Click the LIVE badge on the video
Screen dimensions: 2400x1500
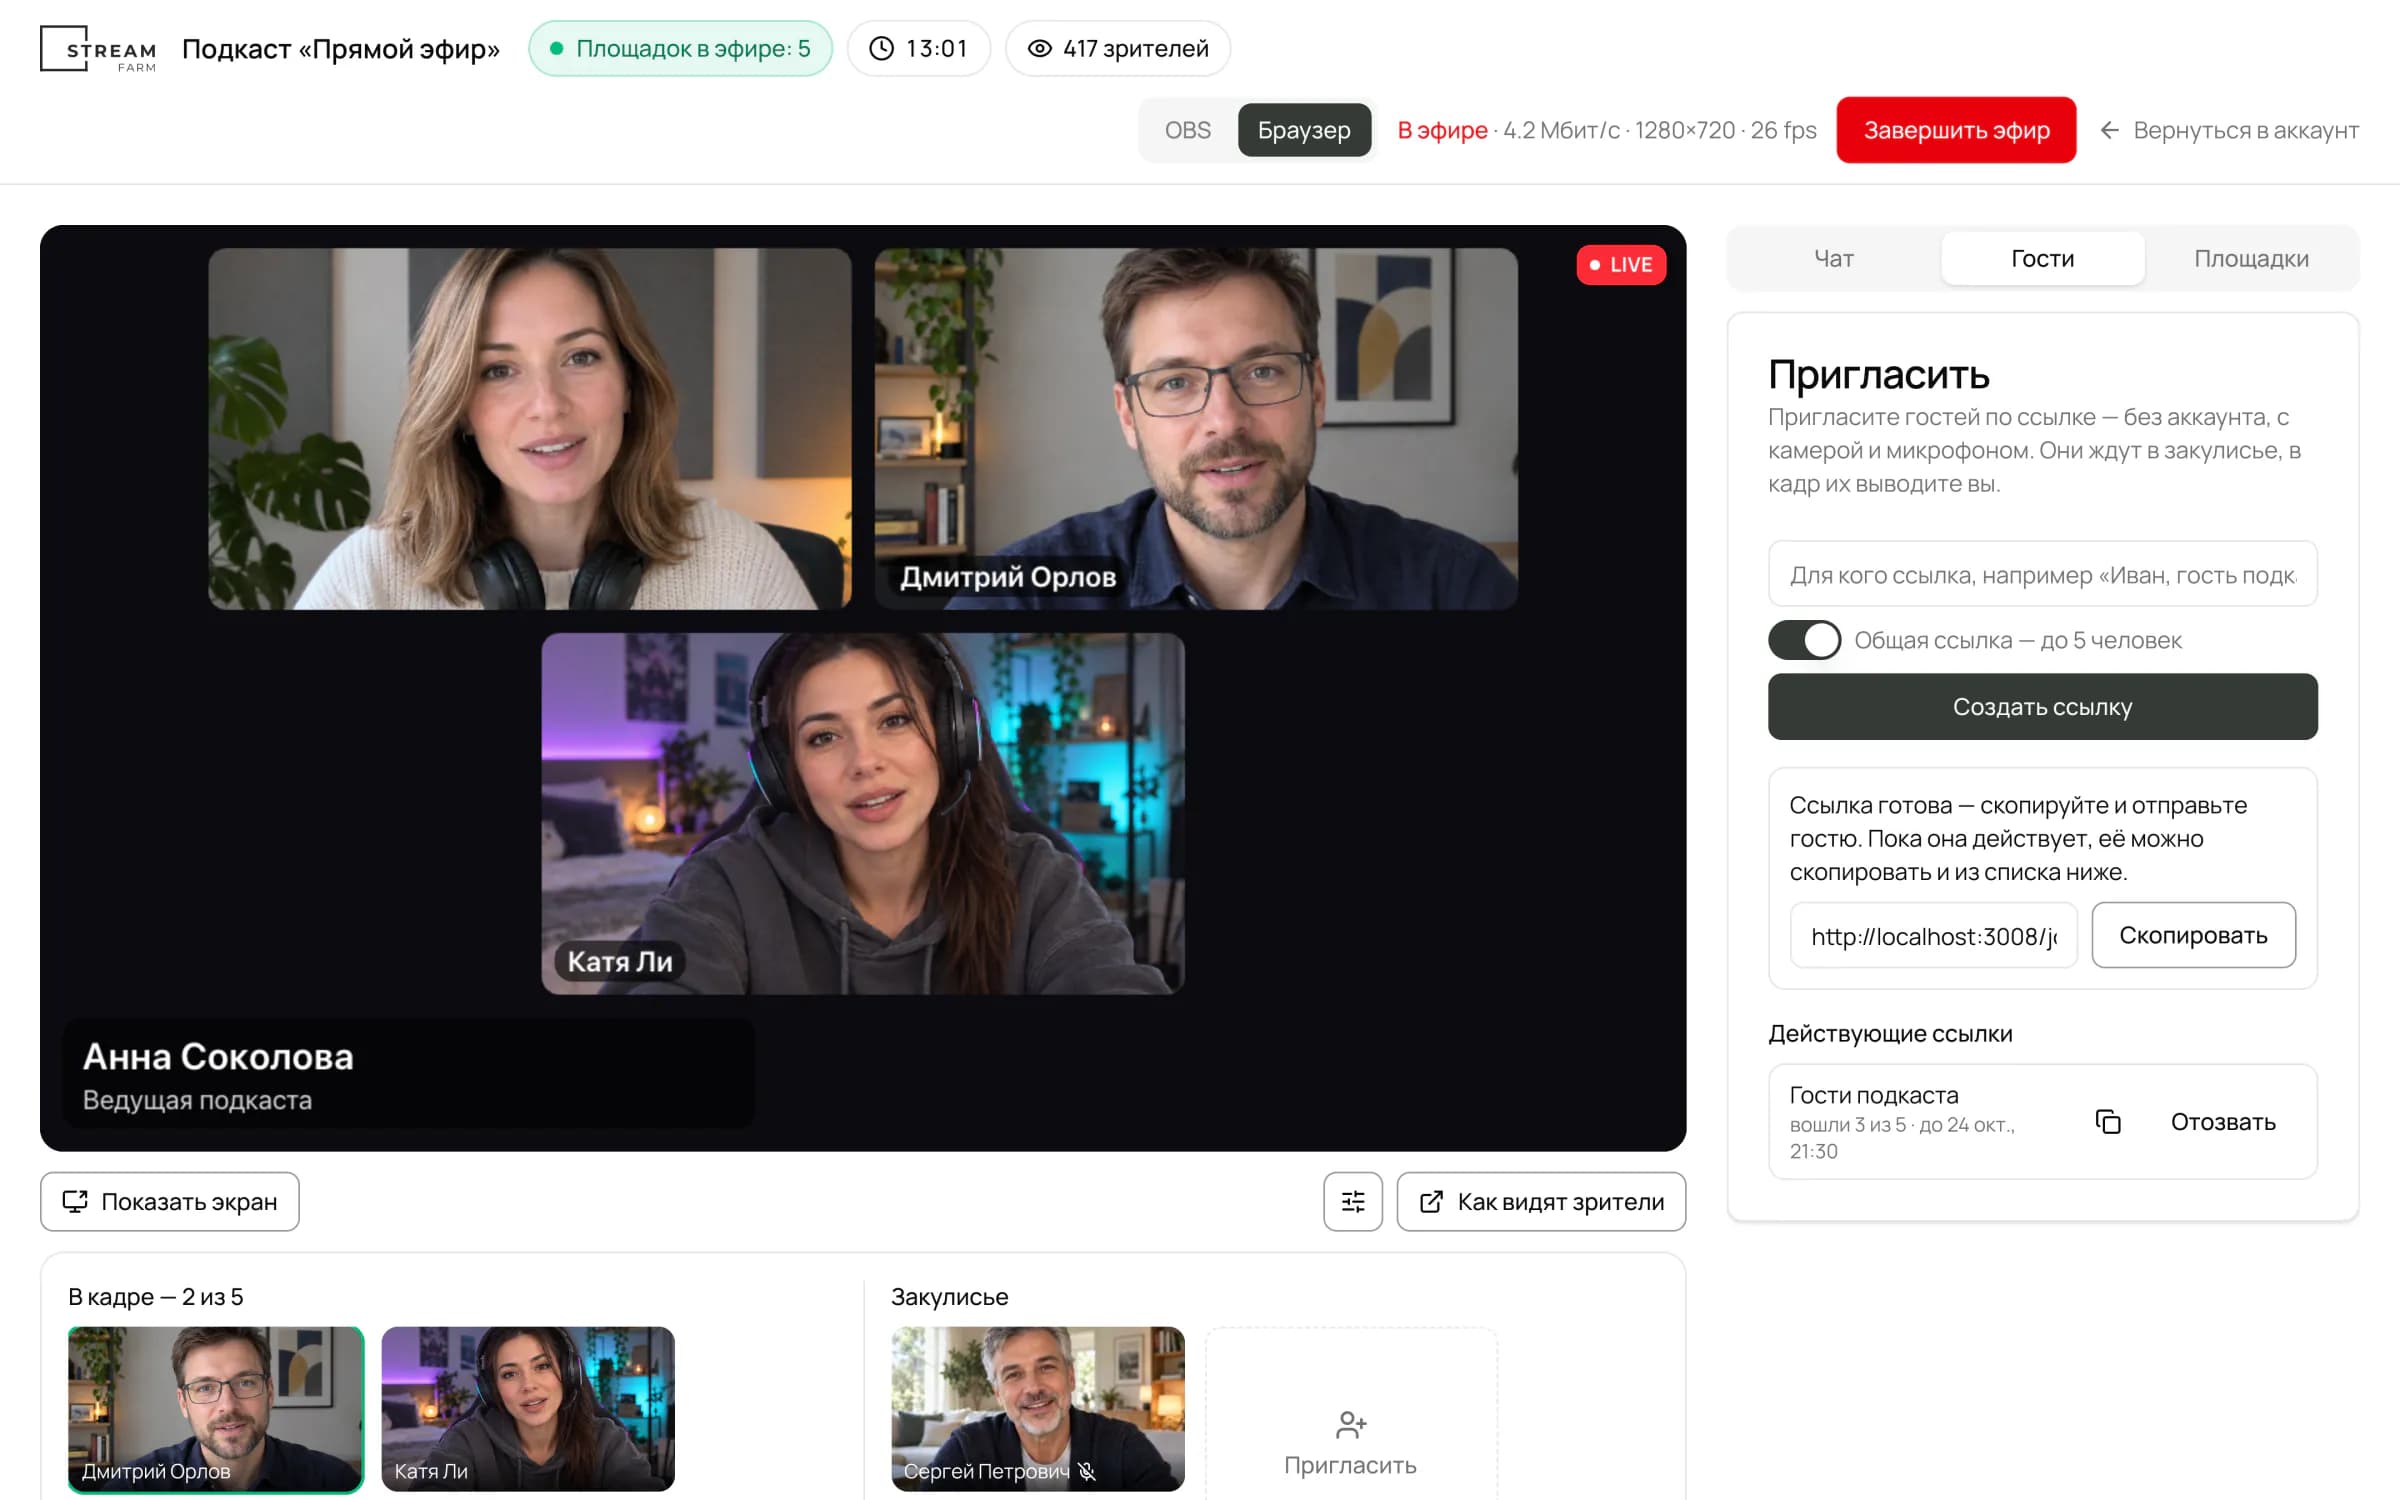pos(1621,265)
